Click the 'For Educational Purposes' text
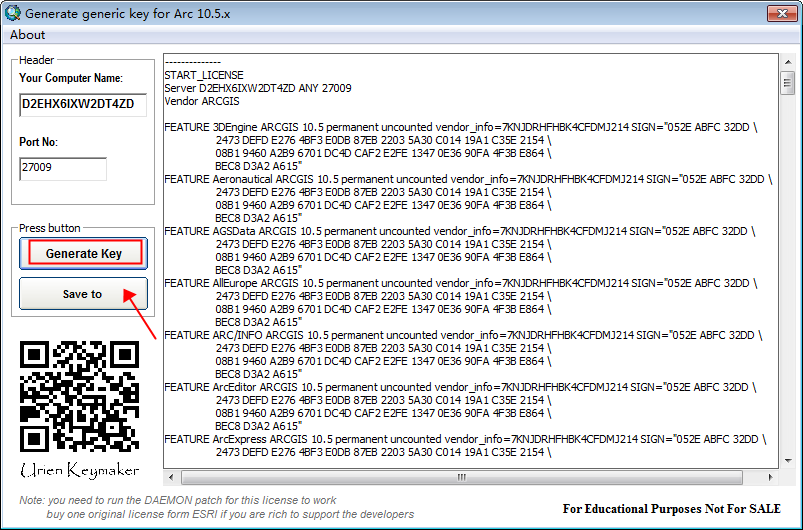The image size is (803, 530). click(671, 508)
